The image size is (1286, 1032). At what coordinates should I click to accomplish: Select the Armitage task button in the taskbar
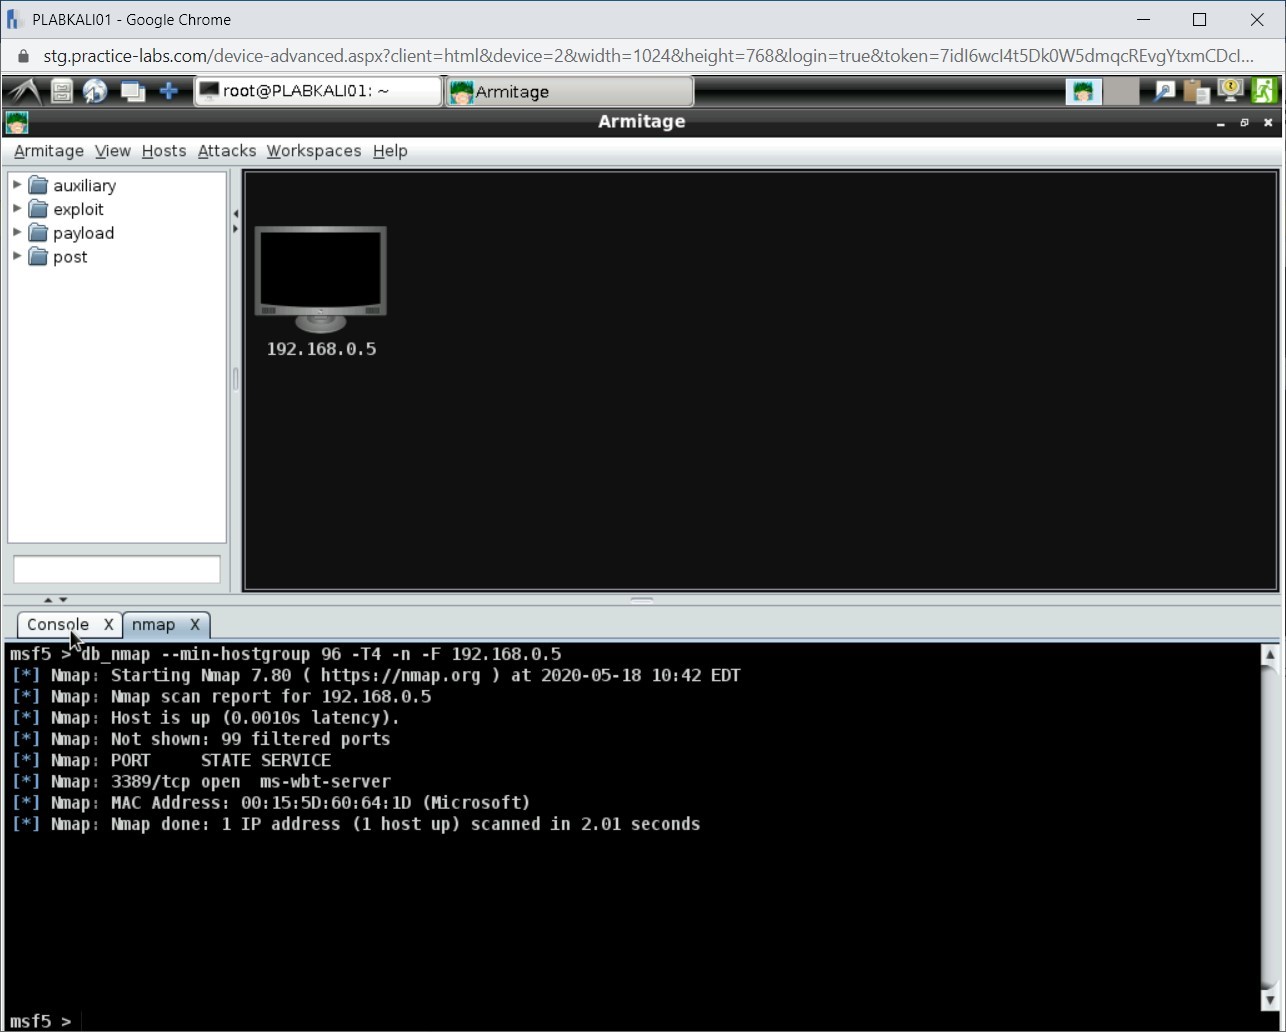568,91
